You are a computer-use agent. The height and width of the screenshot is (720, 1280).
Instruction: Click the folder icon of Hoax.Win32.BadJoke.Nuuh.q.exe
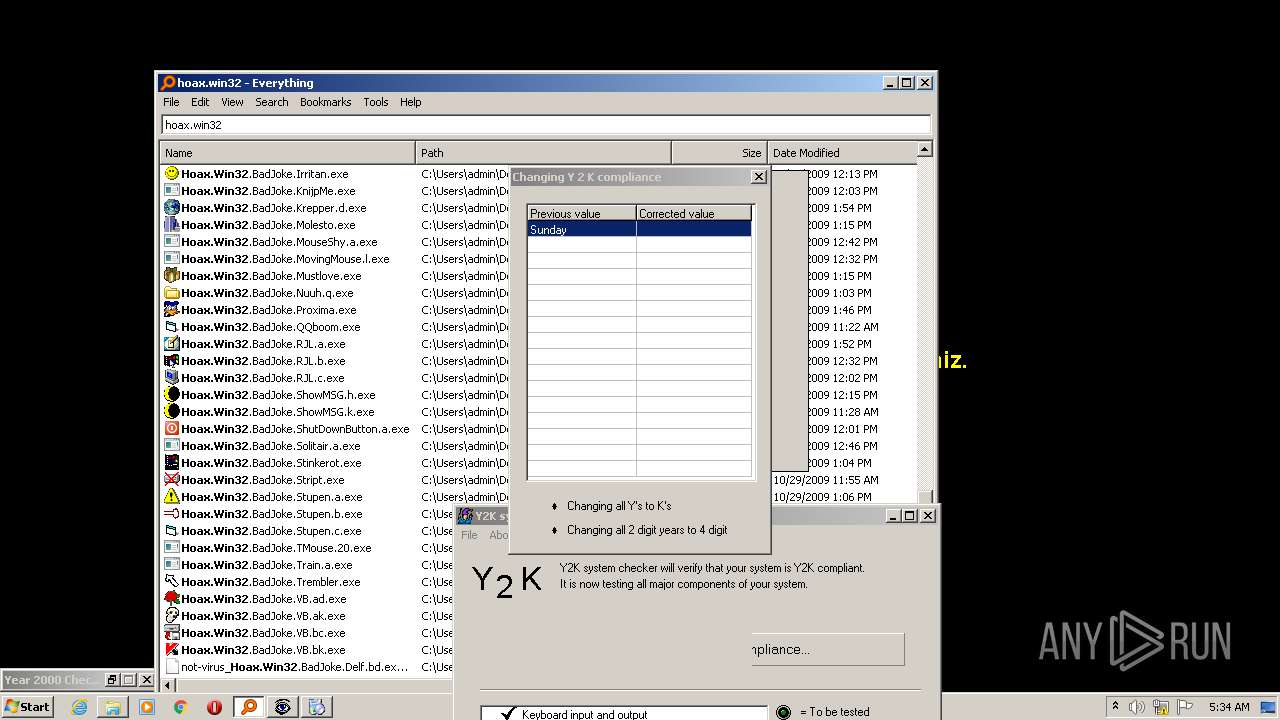click(172, 293)
